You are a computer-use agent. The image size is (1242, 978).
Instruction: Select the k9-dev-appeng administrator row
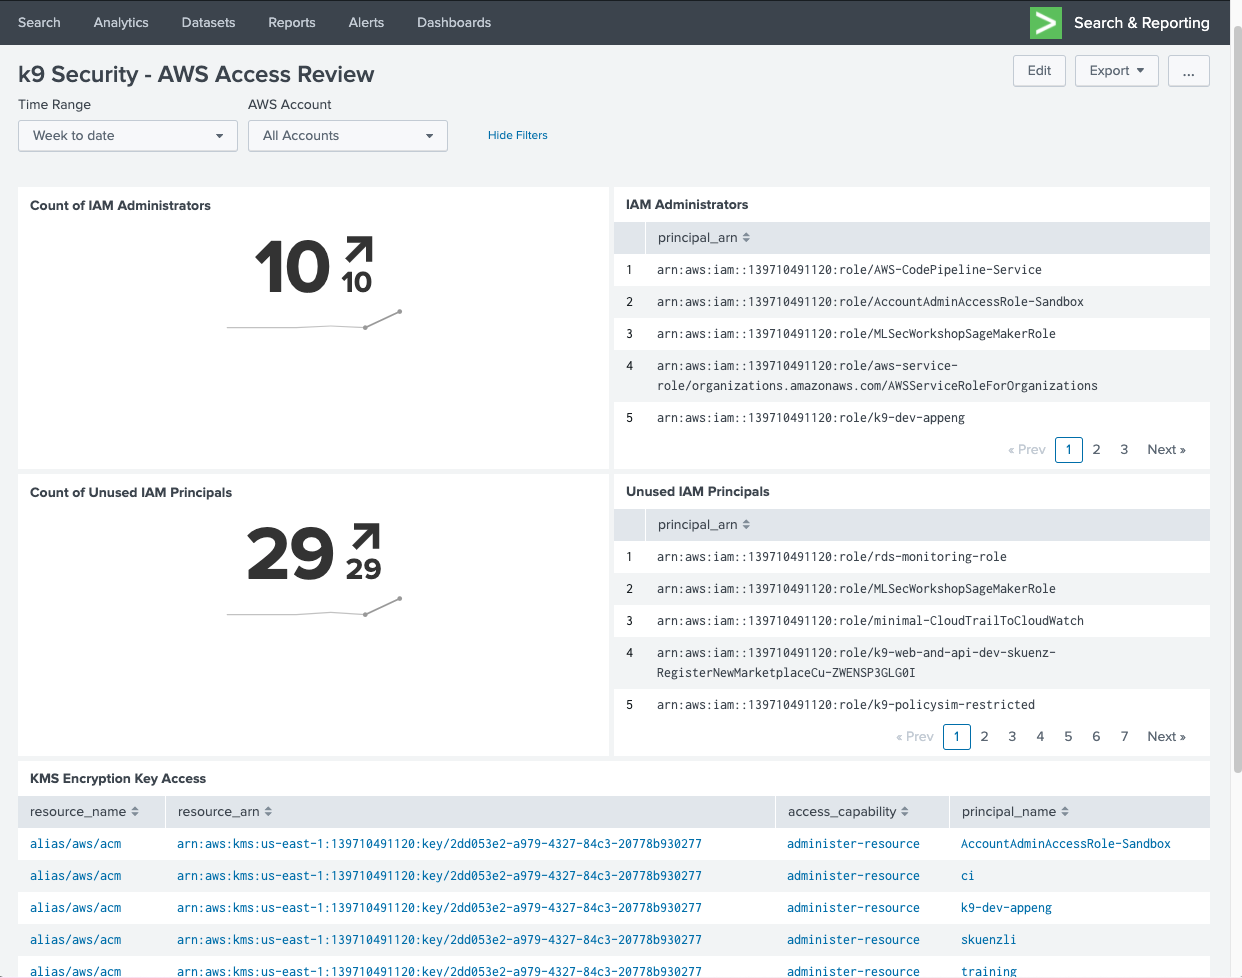[912, 418]
